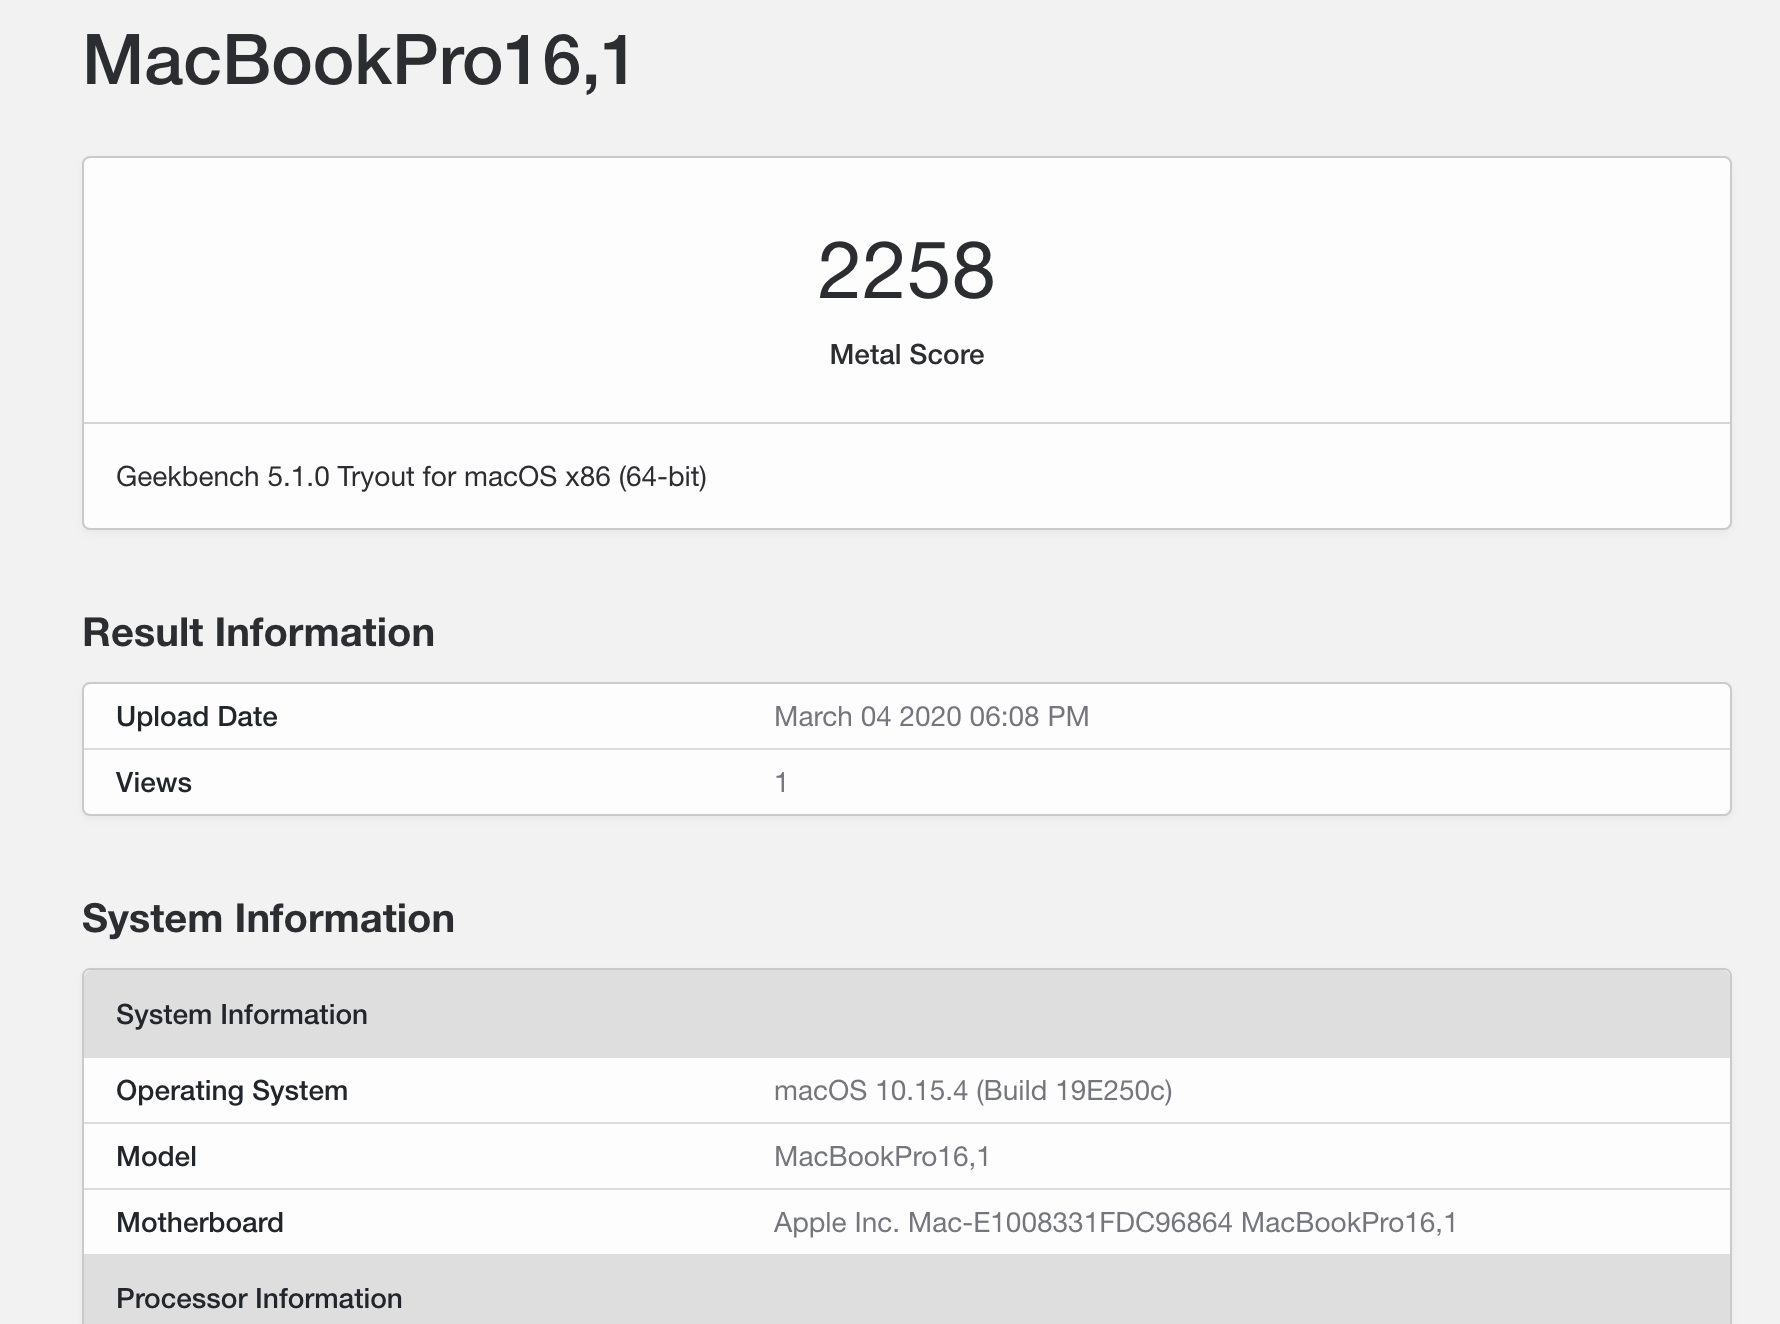
Task: Select the Views row label
Action: click(x=154, y=783)
